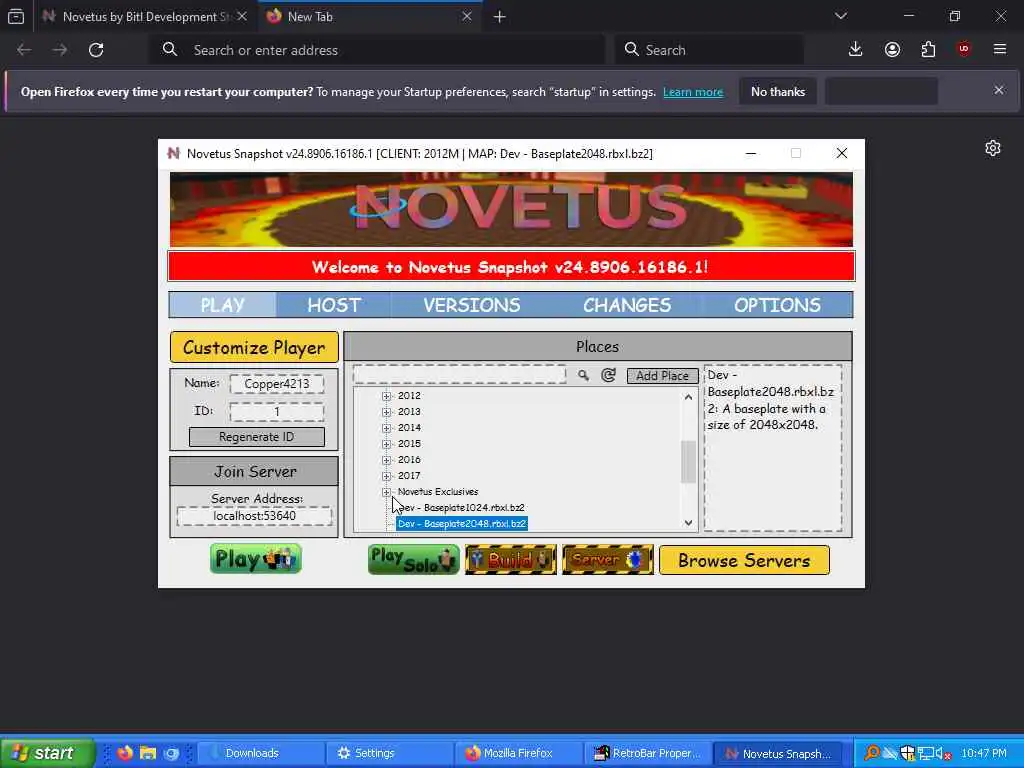Click the player Name input field
Screen dimensions: 1024x768
[277, 383]
